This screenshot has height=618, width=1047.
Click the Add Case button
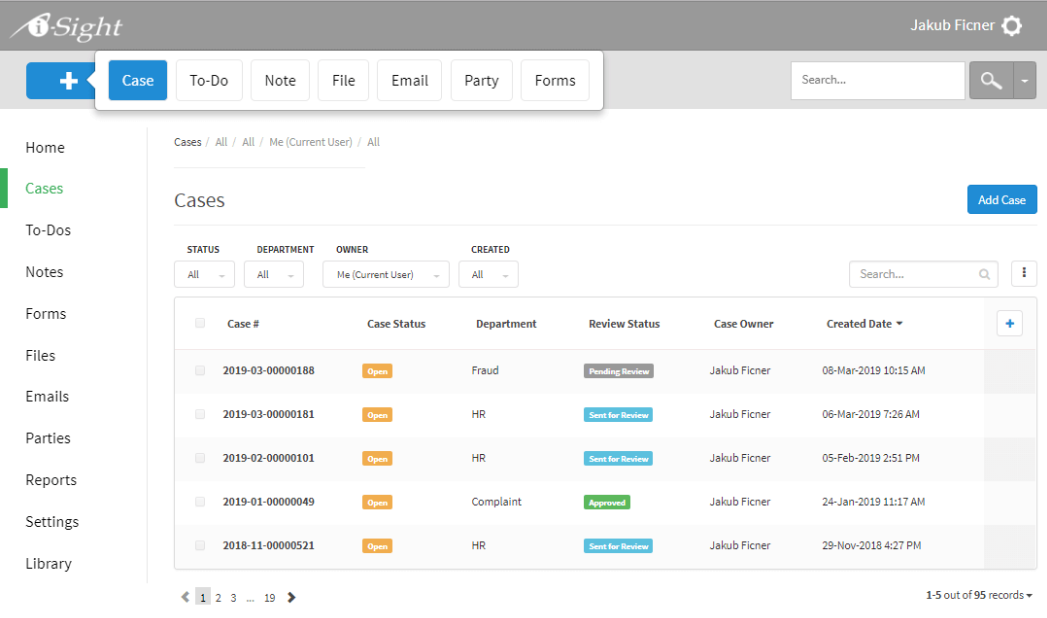[x=1002, y=200]
